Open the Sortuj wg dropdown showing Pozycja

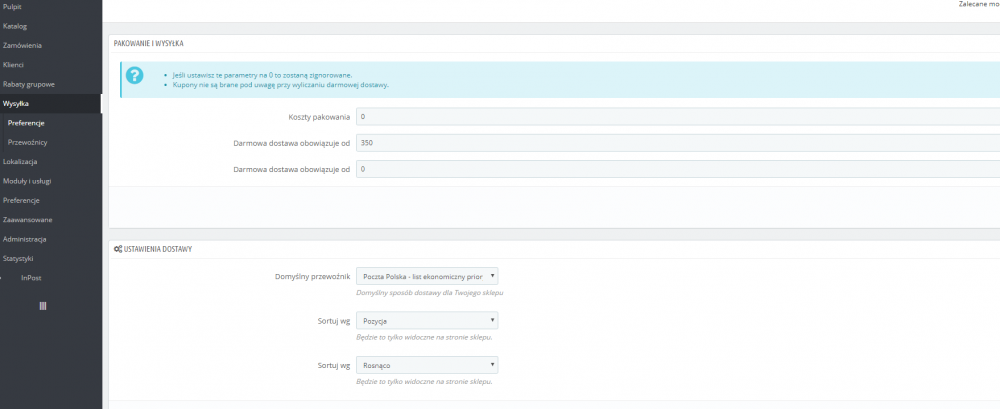[427, 321]
